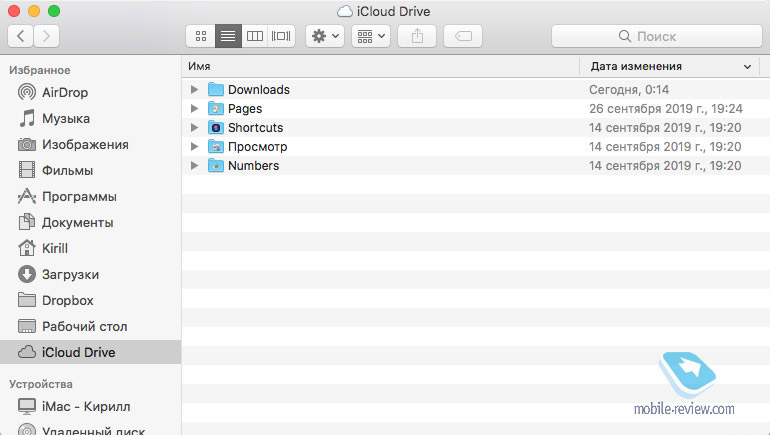The height and width of the screenshot is (437, 770).
Task: Expand the Pages folder disclosure triangle
Action: (x=194, y=109)
